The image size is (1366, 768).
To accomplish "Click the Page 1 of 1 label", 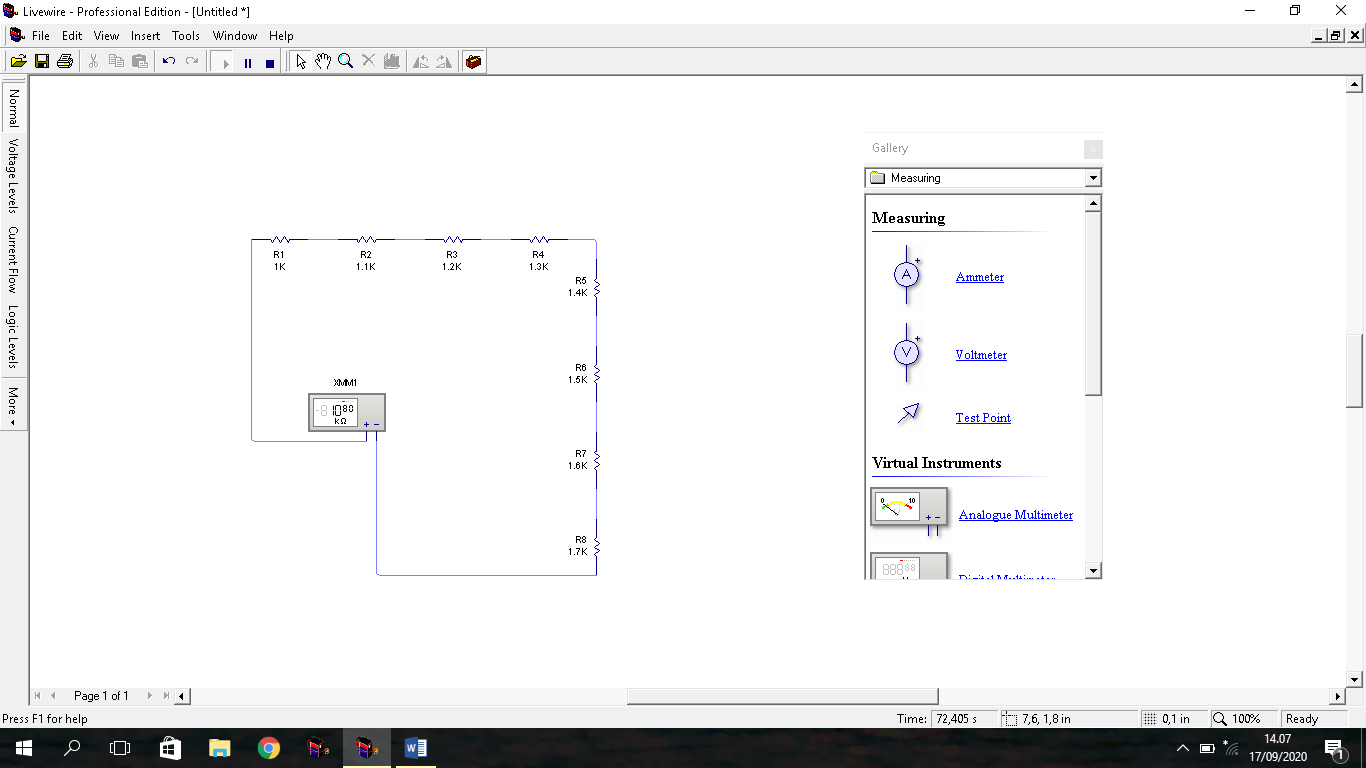I will click(101, 696).
